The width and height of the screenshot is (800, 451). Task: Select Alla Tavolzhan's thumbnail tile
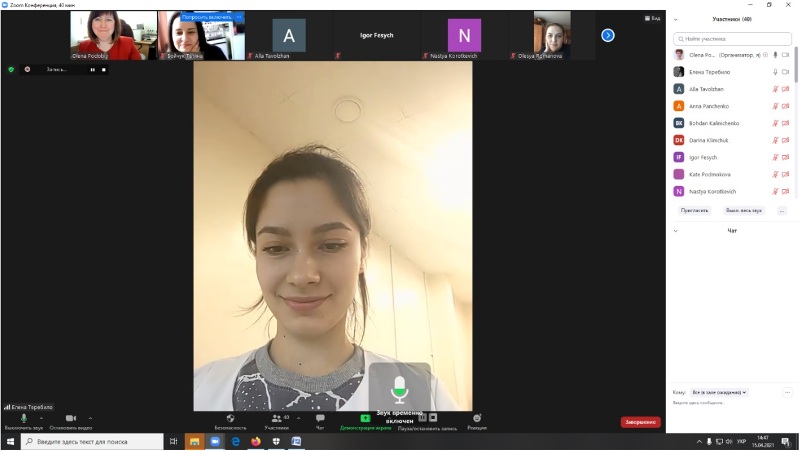click(289, 35)
